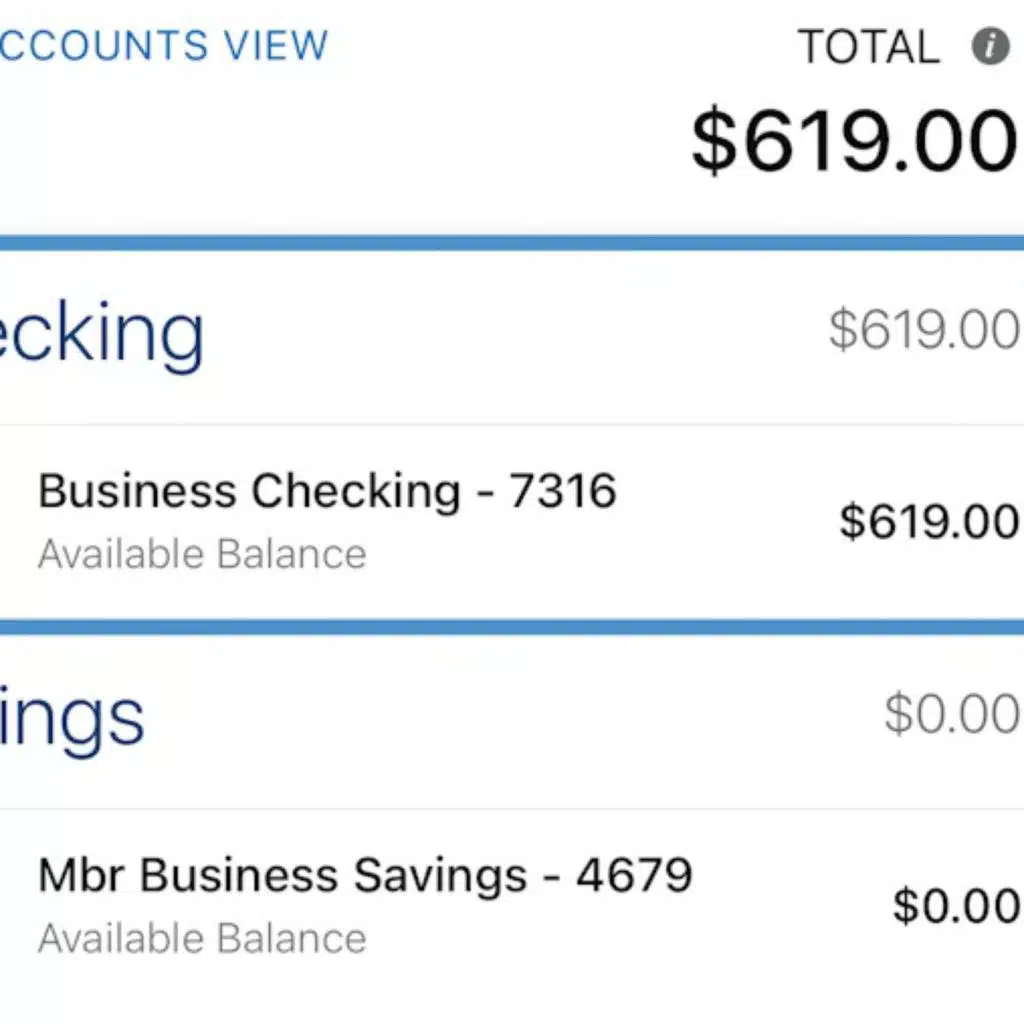
Task: Open the Accounts View link
Action: coord(163,45)
